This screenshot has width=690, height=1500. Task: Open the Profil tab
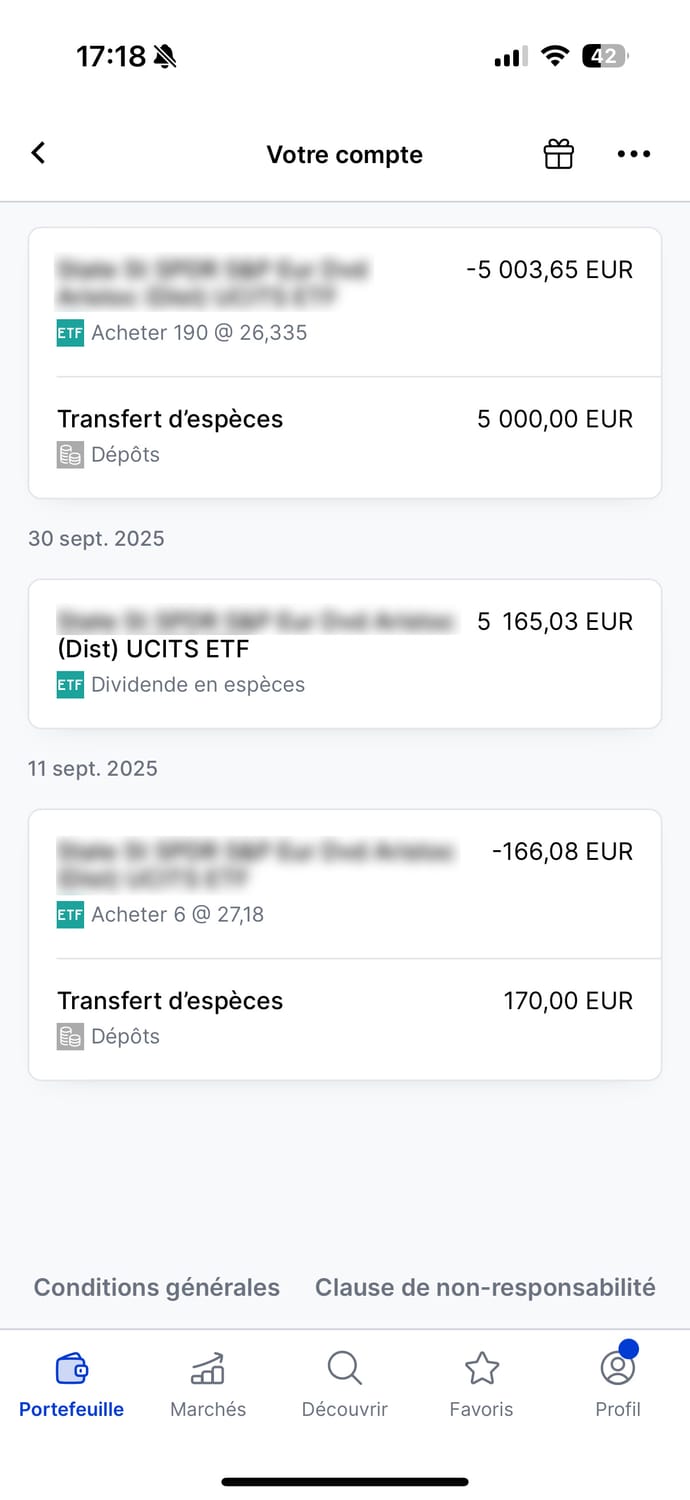[x=618, y=1384]
